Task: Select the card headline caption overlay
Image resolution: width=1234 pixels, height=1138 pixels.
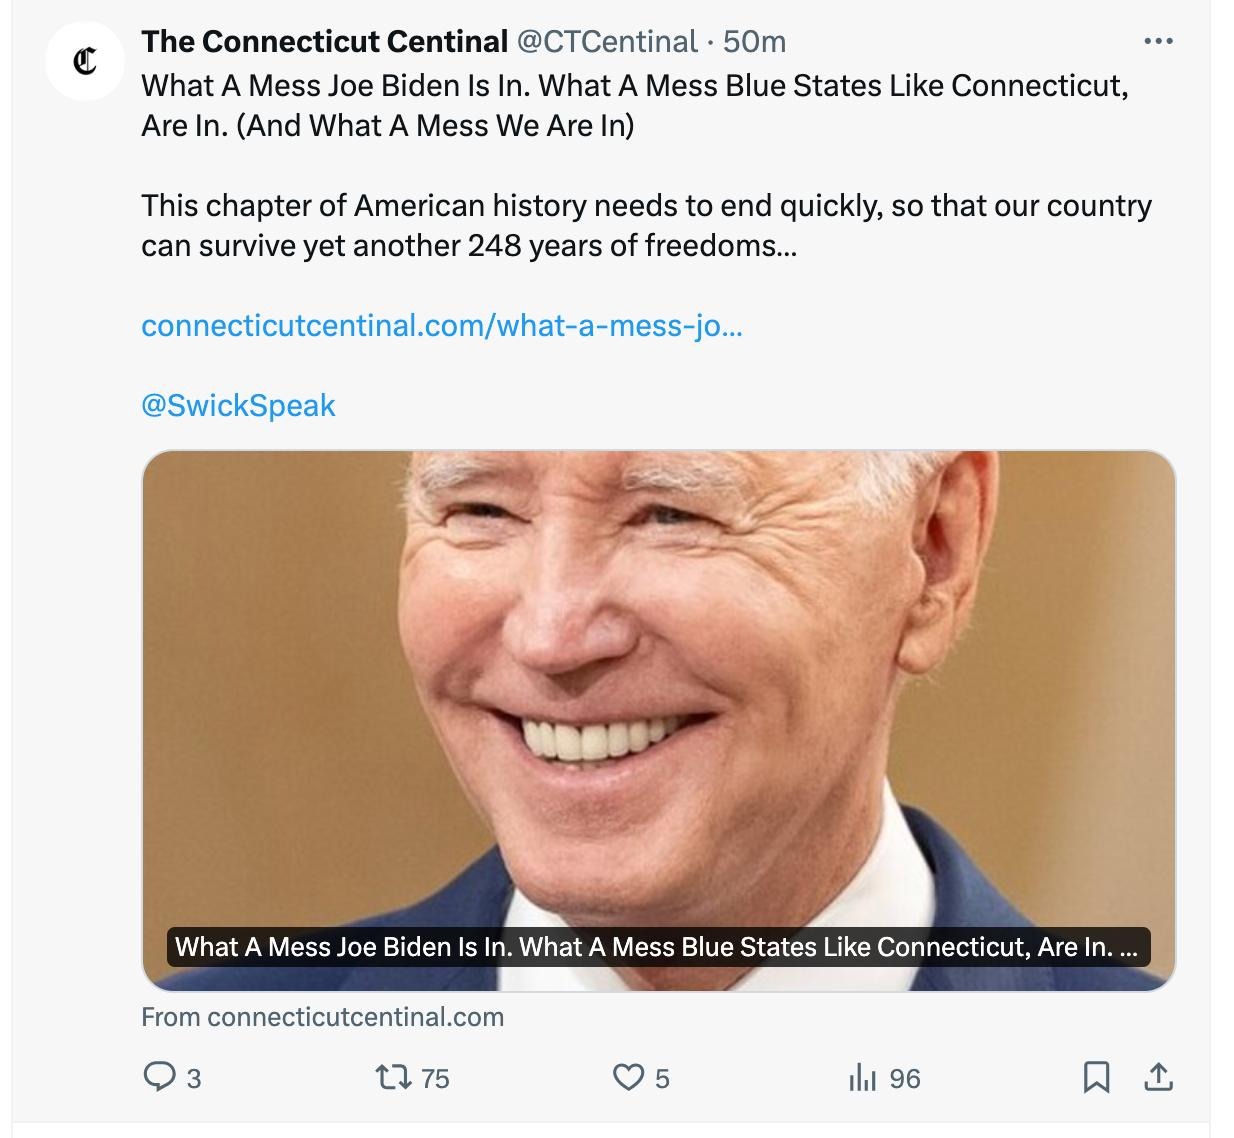Action: tap(658, 946)
